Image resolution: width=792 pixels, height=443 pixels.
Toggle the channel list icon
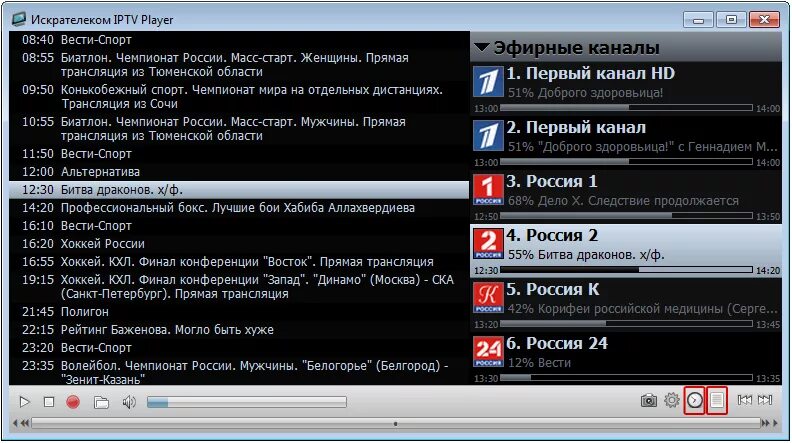(717, 401)
